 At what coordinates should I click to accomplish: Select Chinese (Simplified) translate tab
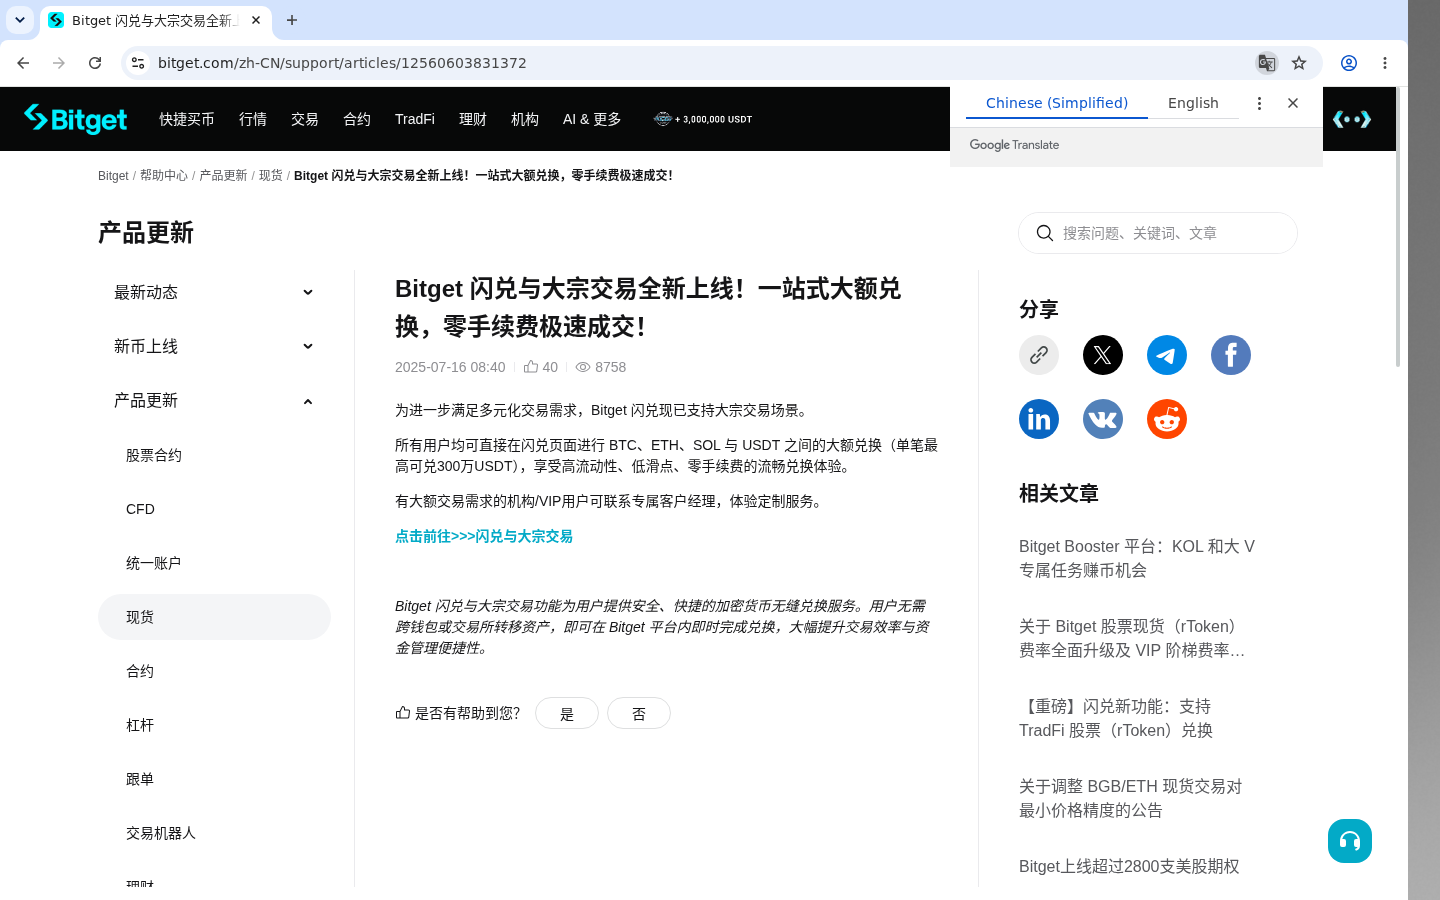coord(1057,103)
